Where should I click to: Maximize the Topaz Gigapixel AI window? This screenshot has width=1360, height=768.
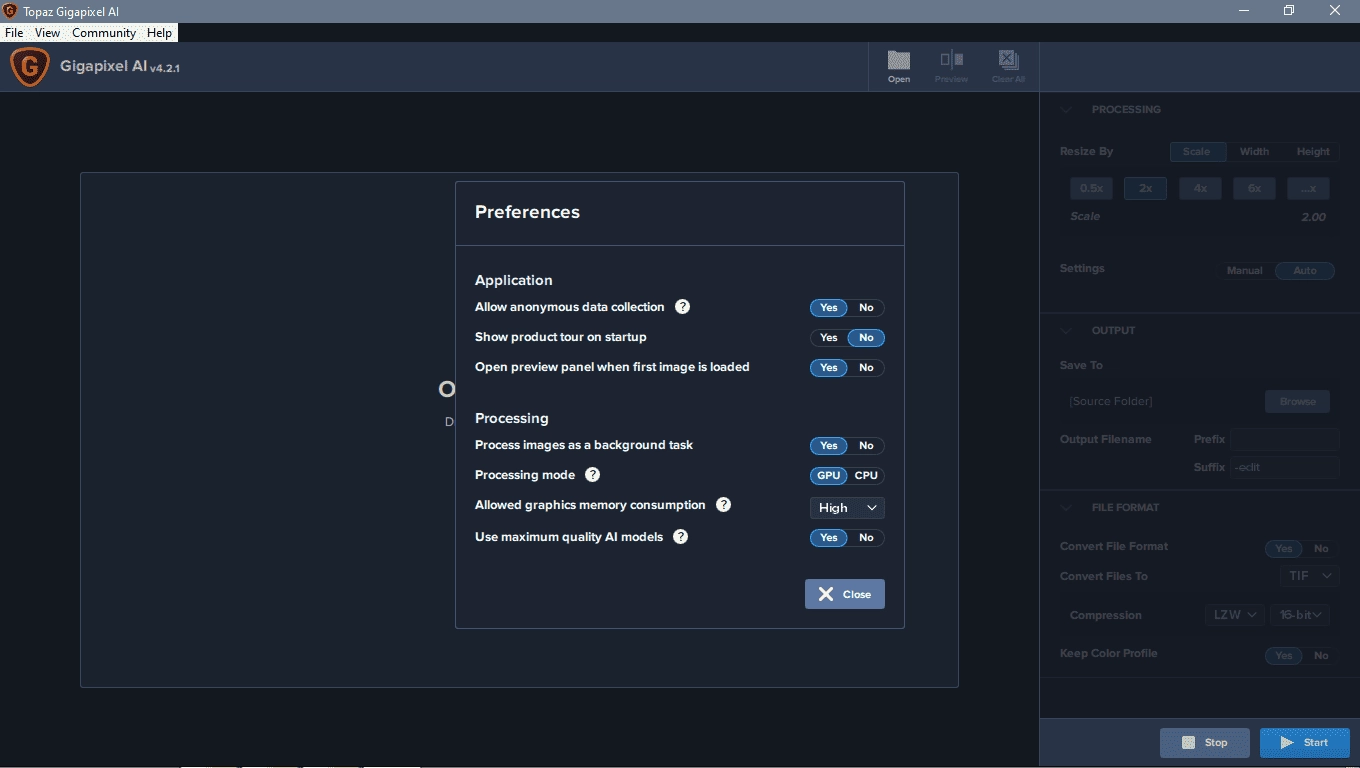click(1289, 11)
